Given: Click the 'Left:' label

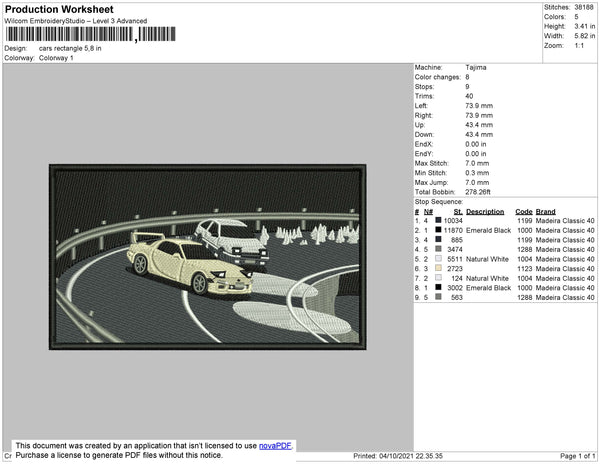Looking at the screenshot, I should tap(421, 106).
